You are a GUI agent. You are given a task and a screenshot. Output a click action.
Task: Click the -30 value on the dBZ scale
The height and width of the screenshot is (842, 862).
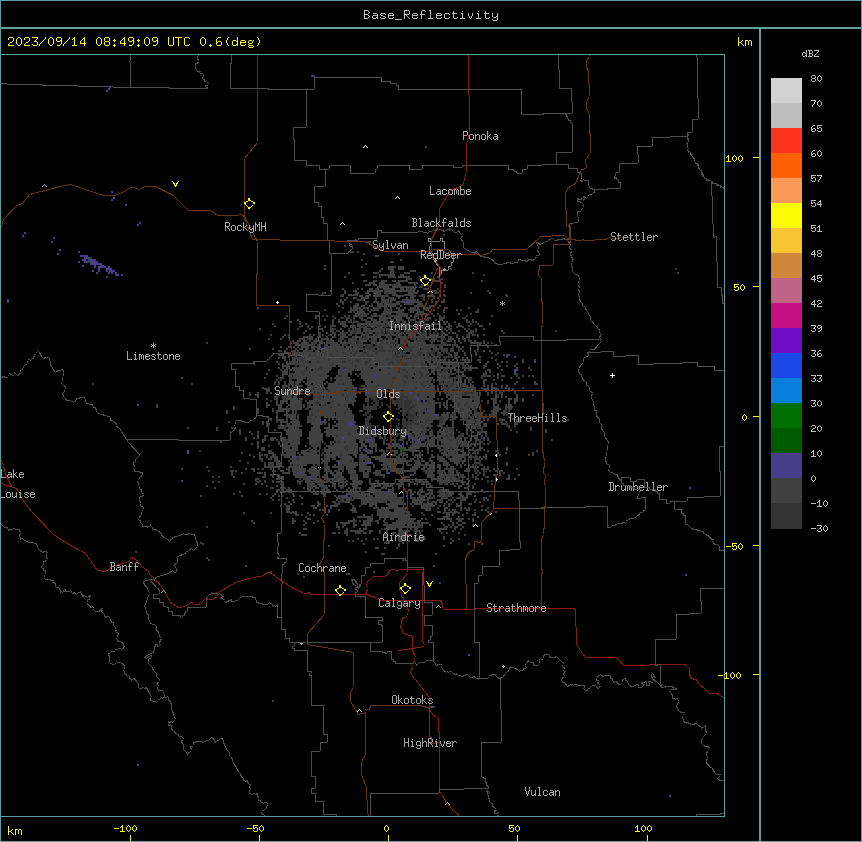point(819,528)
